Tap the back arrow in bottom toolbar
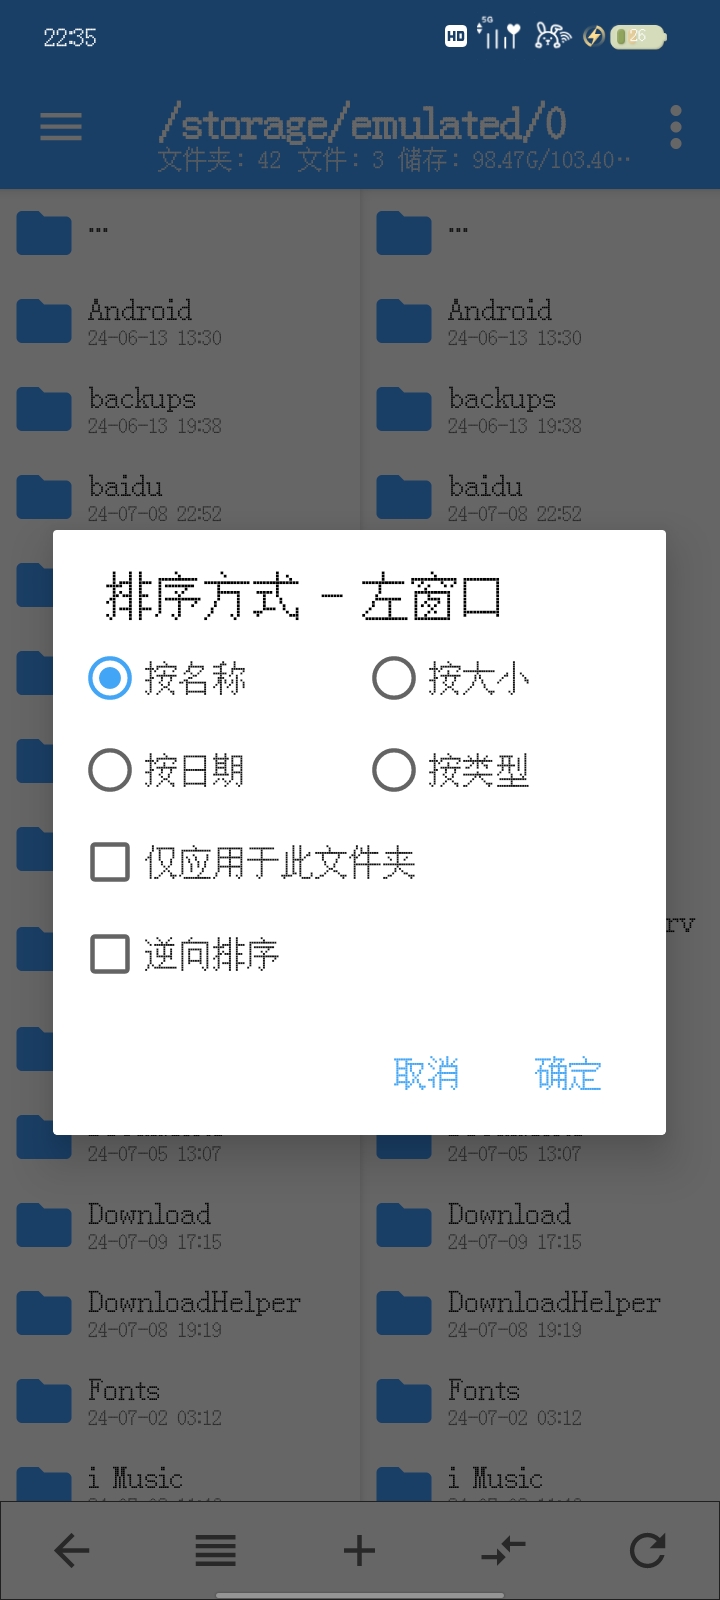Viewport: 720px width, 1600px height. (72, 1551)
